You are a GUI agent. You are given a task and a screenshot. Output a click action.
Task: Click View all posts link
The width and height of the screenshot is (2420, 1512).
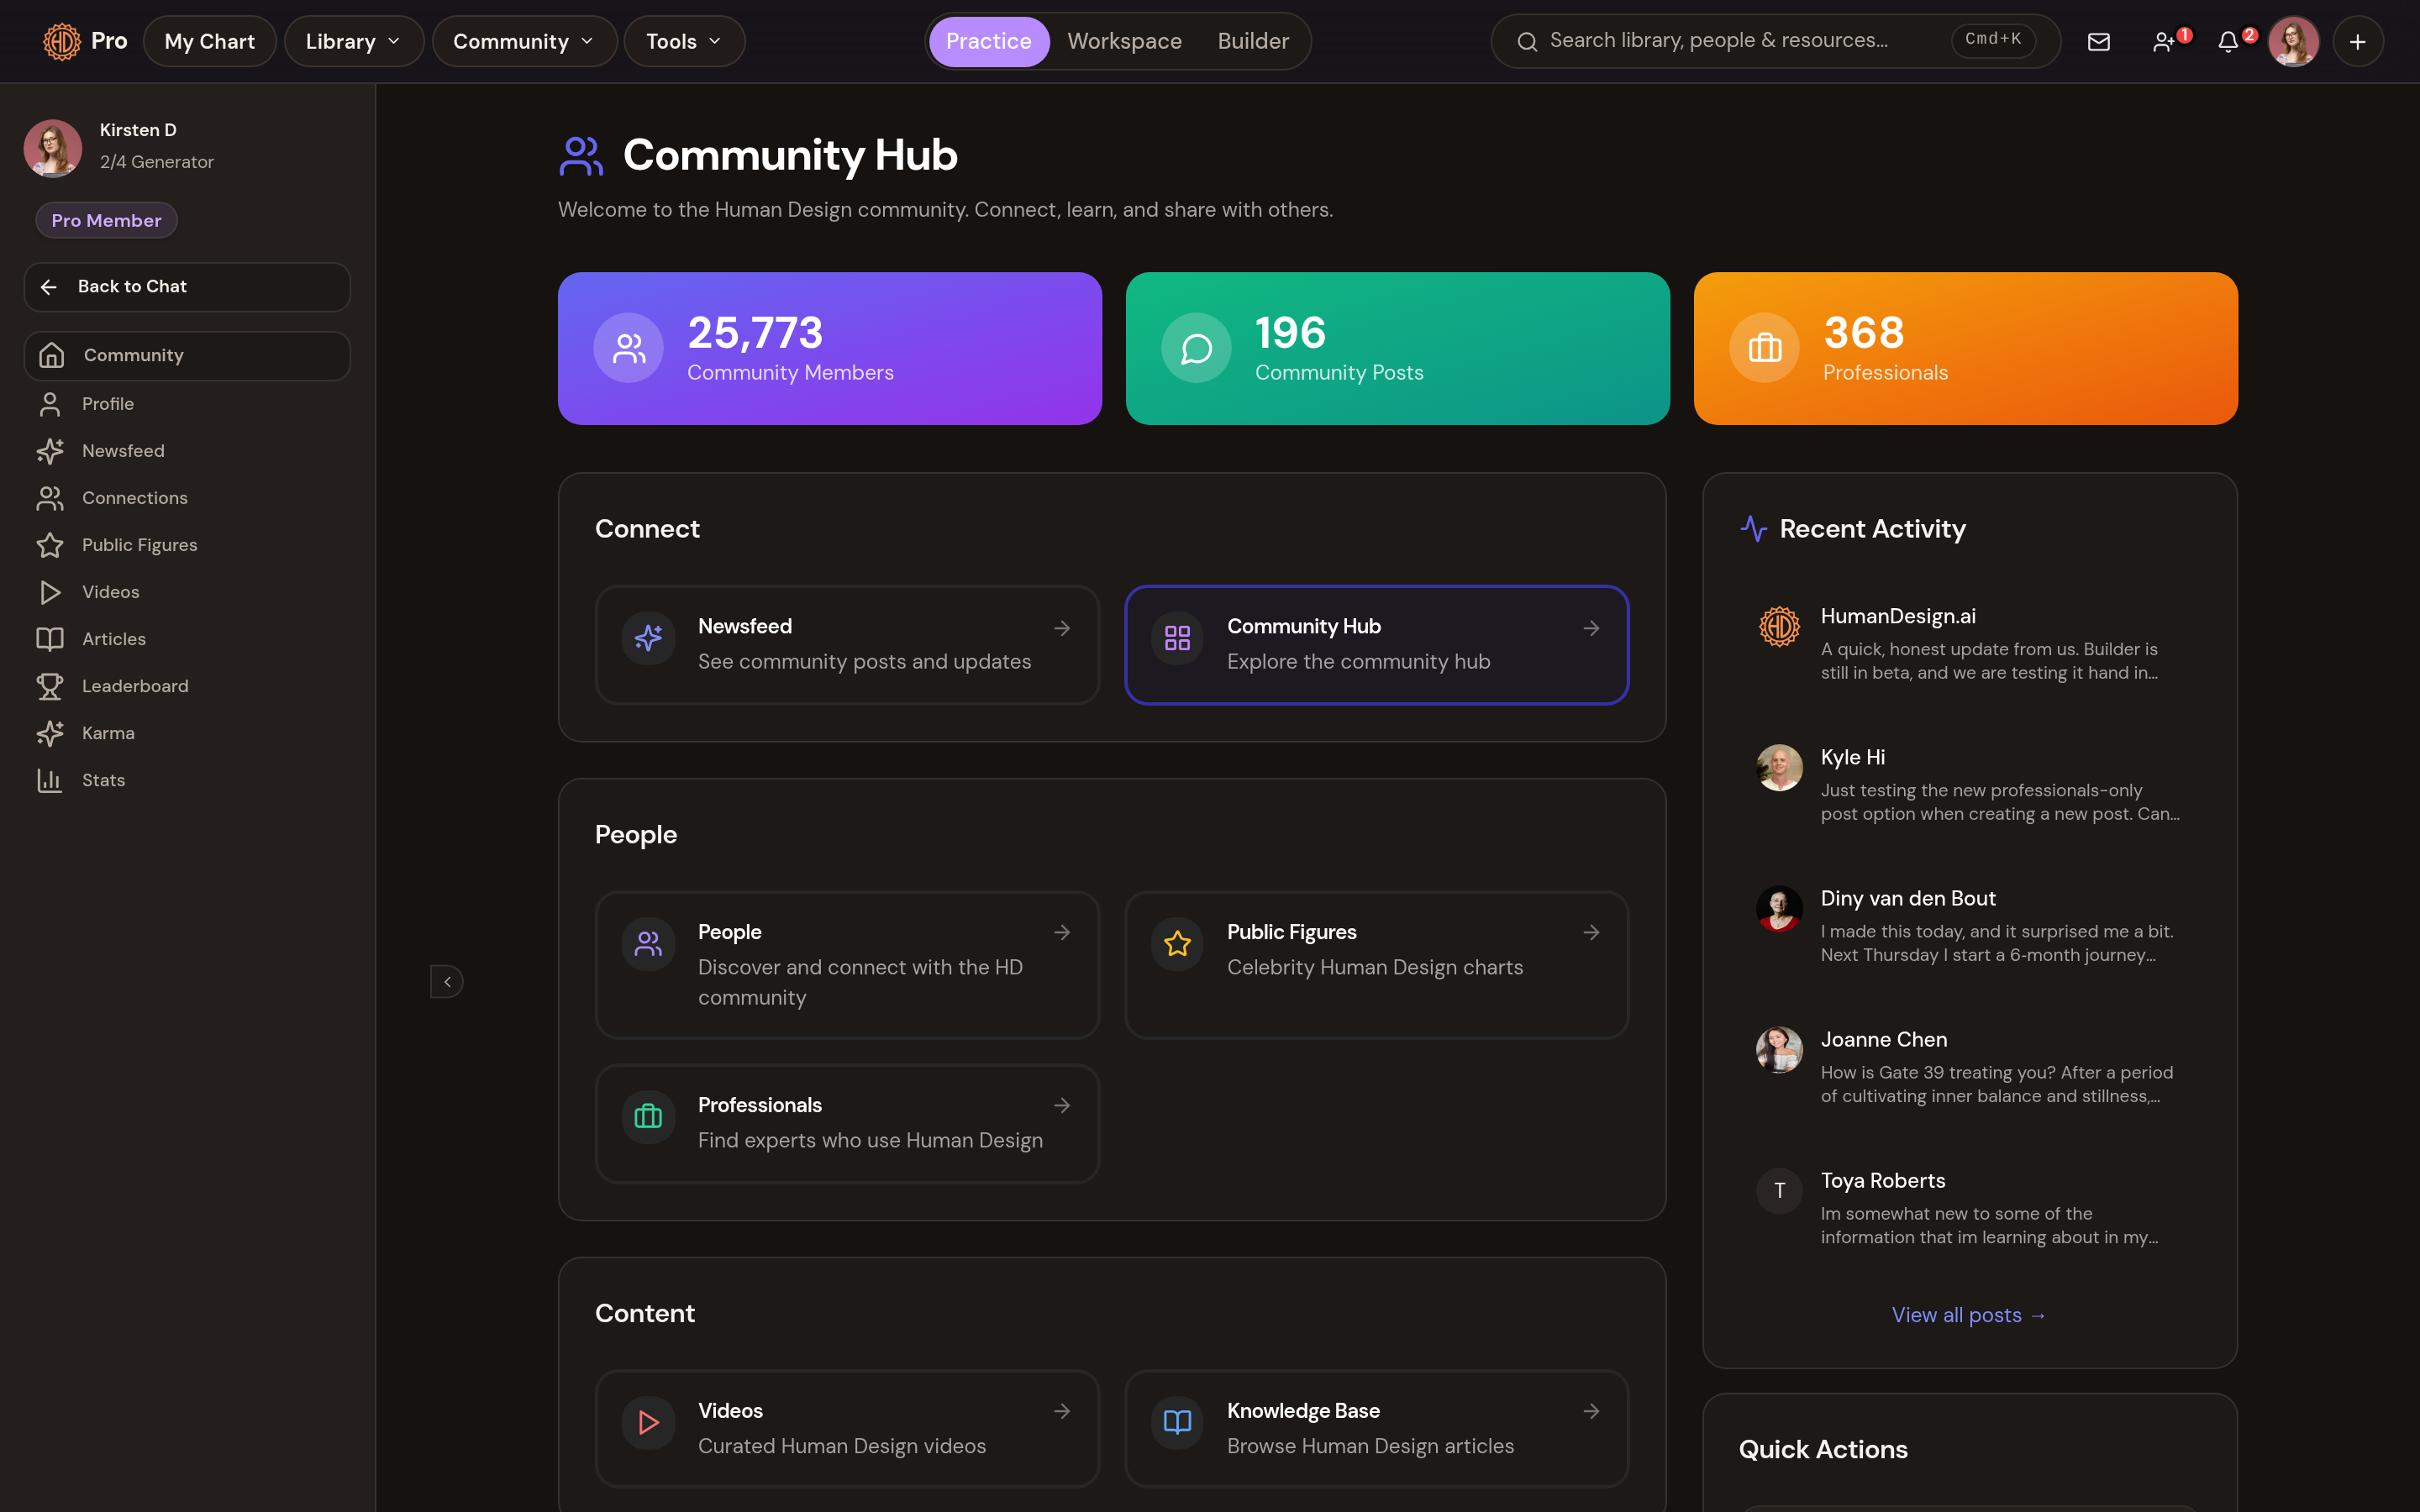(x=1969, y=1315)
